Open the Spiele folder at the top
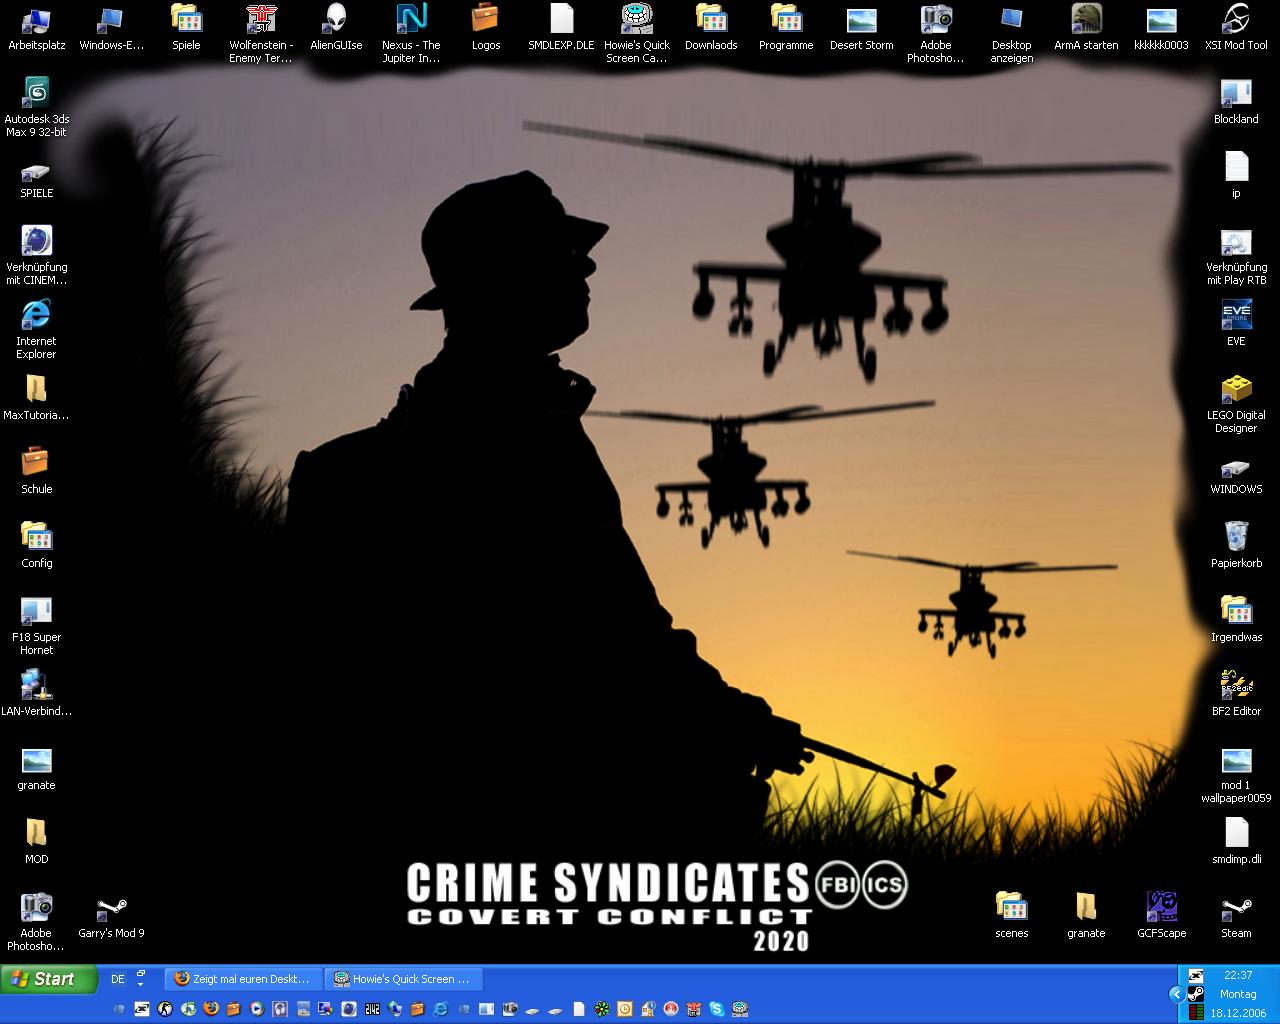The height and width of the screenshot is (1024, 1280). (x=186, y=28)
